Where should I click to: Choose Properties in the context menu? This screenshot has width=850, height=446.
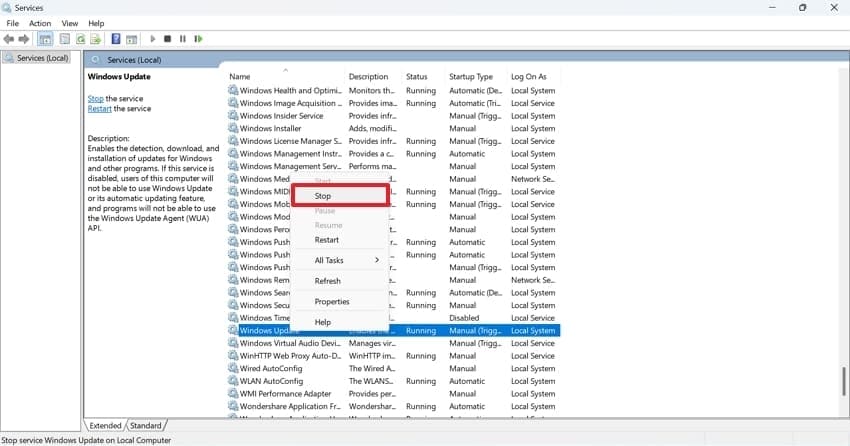point(340,301)
